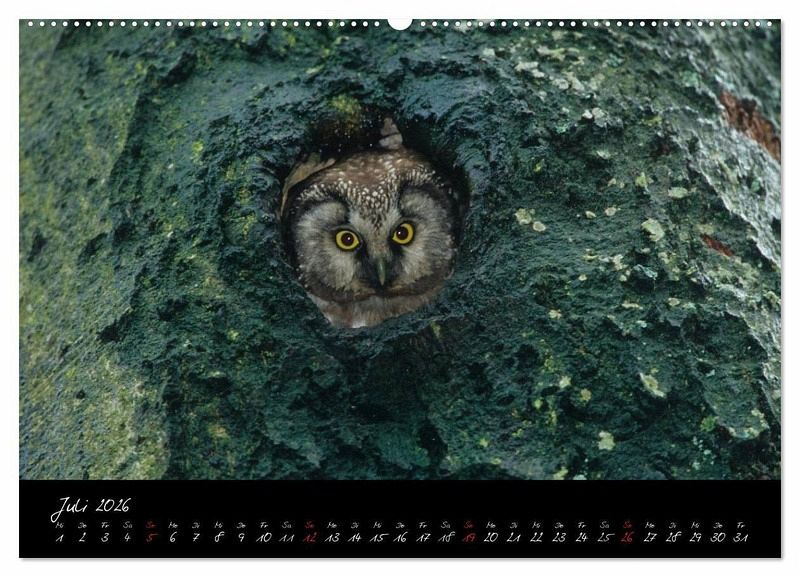Select date 21 in the calendar strip
This screenshot has width=800, height=577.
514,537
